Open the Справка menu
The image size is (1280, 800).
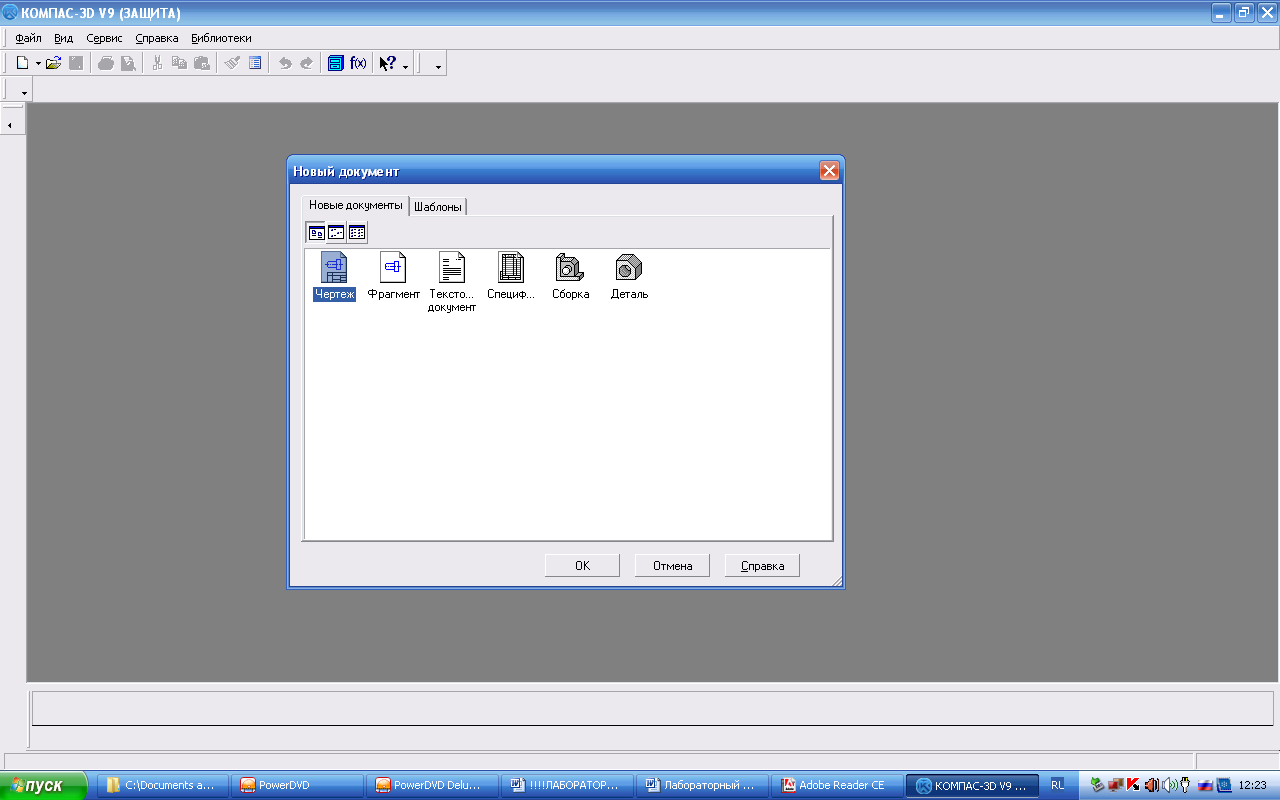(157, 38)
